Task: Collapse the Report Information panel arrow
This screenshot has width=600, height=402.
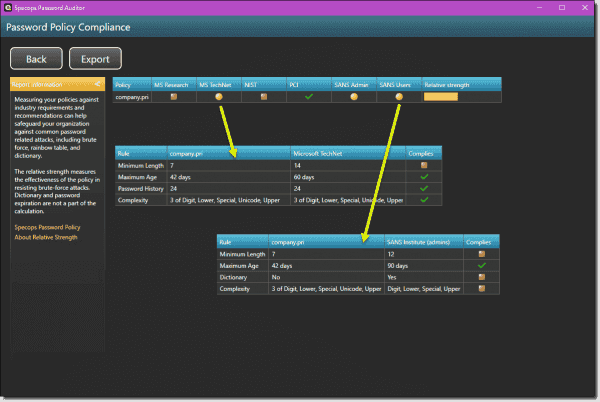Action: (x=97, y=85)
